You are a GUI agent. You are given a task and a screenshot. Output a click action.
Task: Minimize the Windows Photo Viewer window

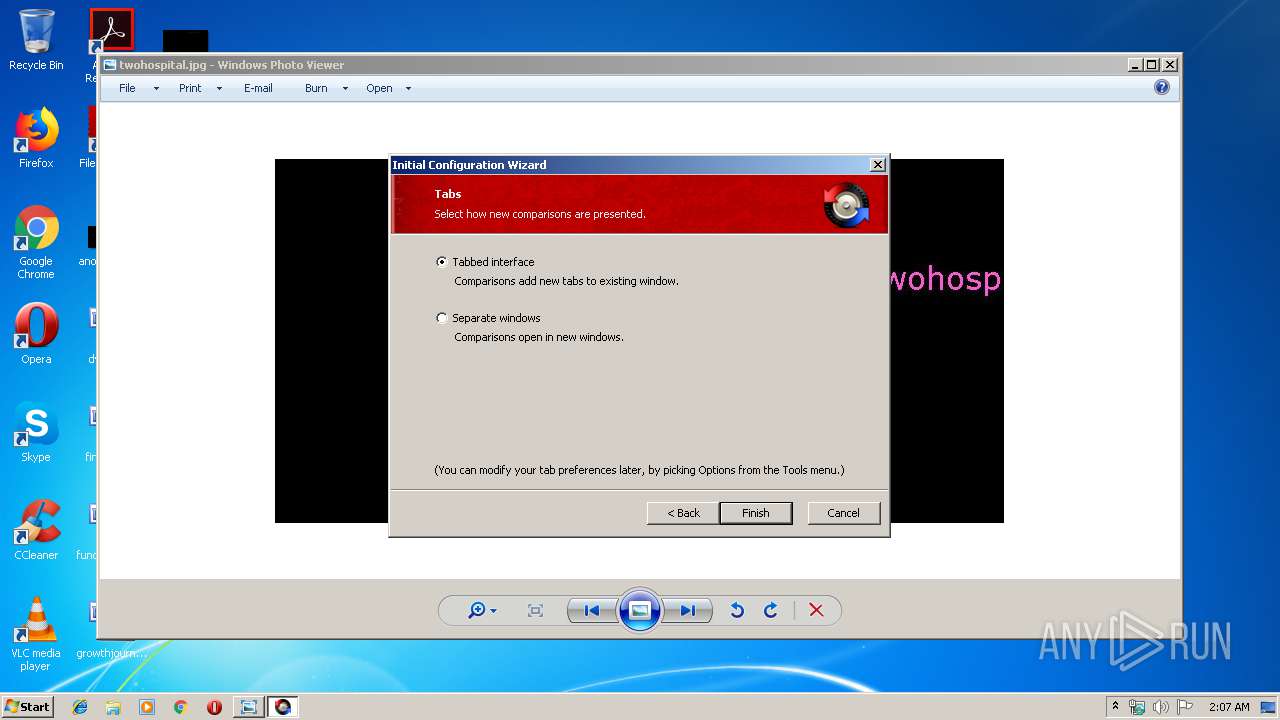point(1135,65)
